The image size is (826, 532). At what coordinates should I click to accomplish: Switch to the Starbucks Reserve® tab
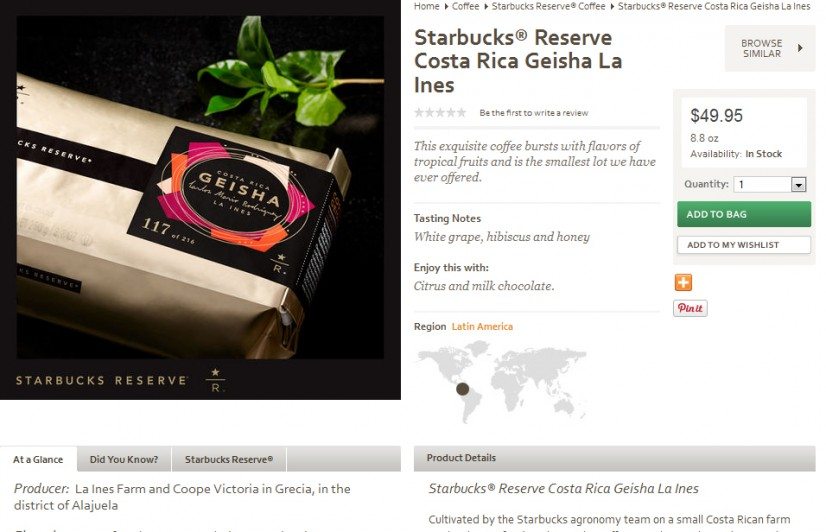(x=229, y=459)
